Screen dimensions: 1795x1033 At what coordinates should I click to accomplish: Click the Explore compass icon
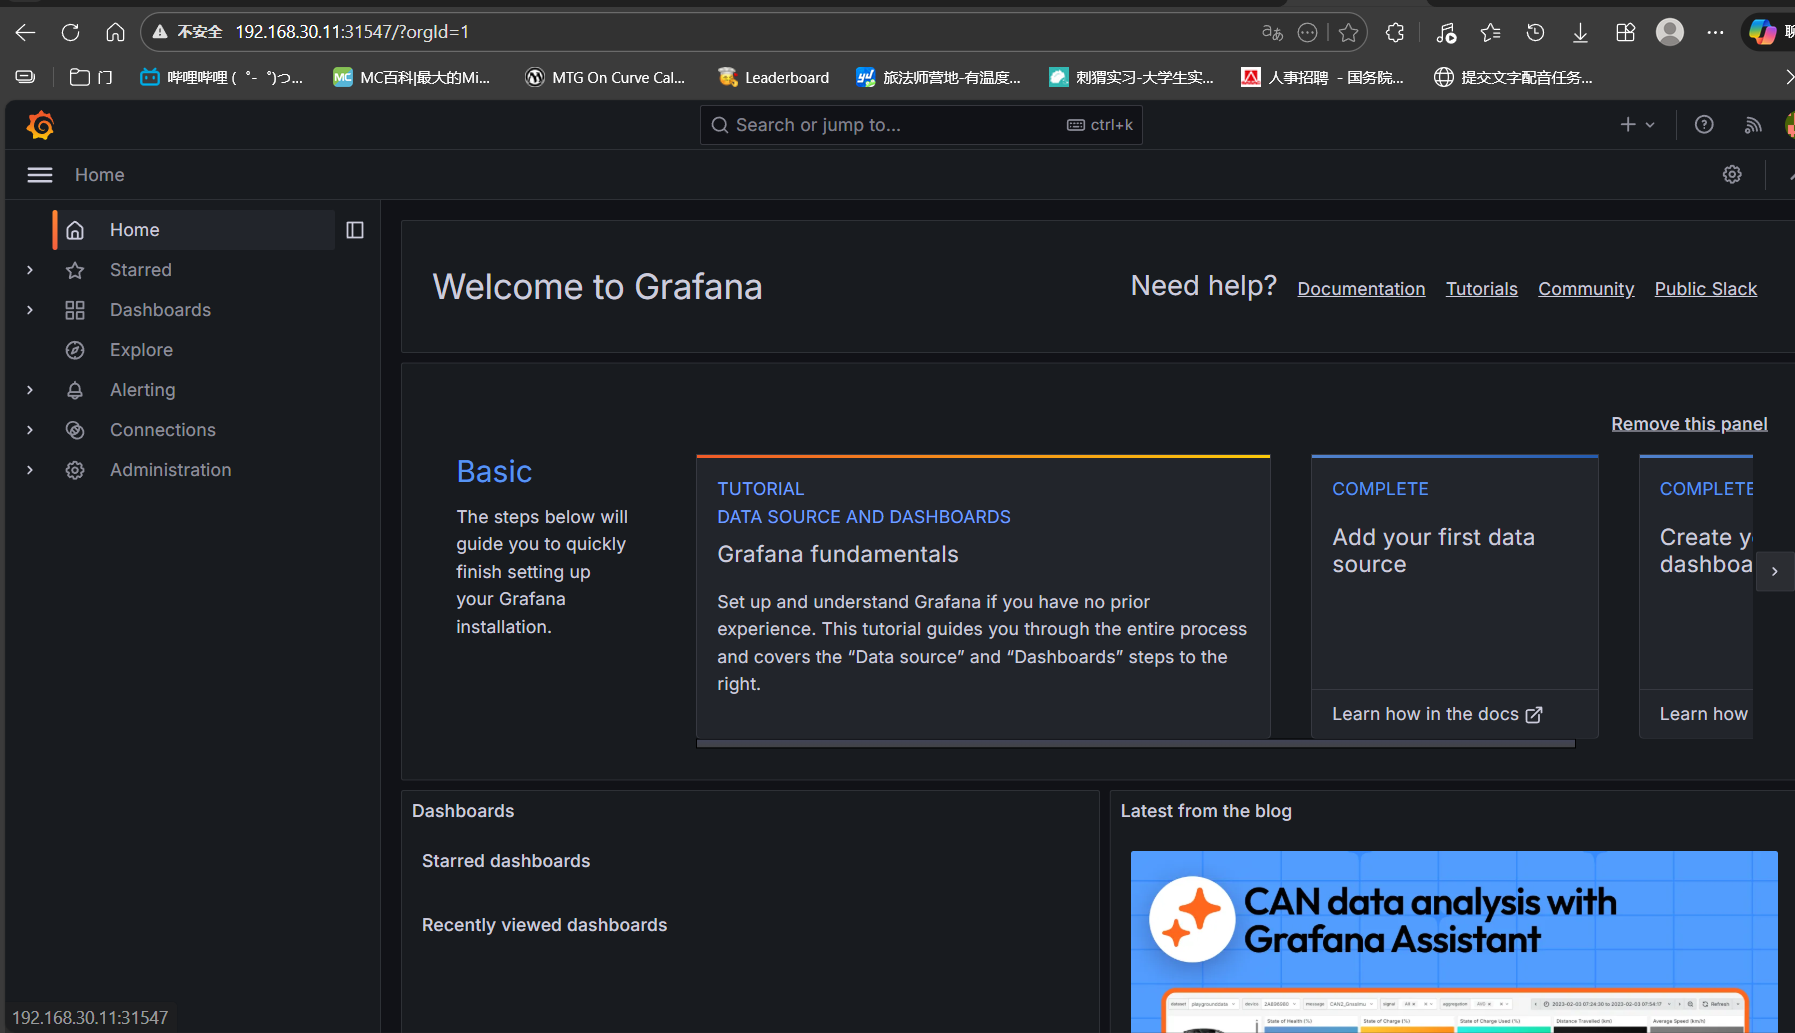pyautogui.click(x=75, y=350)
